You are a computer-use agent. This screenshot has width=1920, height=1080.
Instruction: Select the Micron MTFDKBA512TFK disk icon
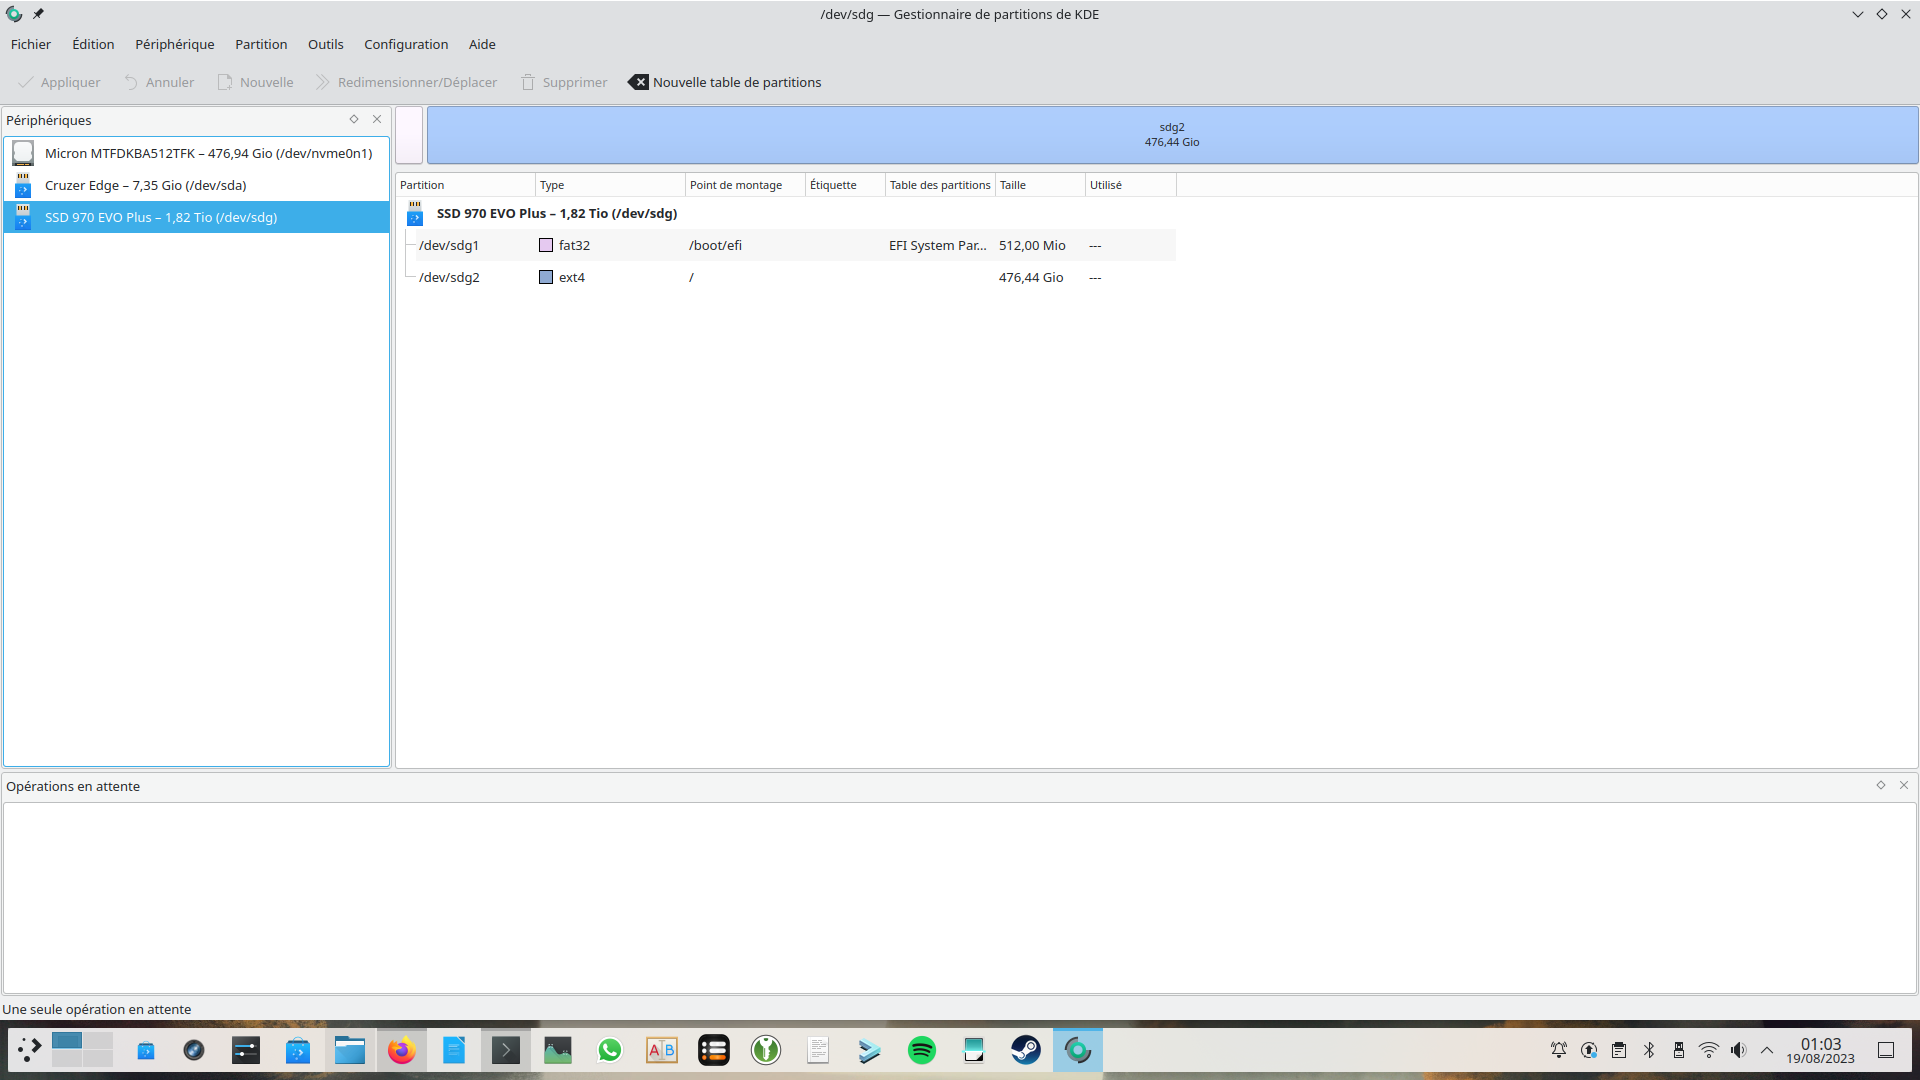pyautogui.click(x=23, y=153)
